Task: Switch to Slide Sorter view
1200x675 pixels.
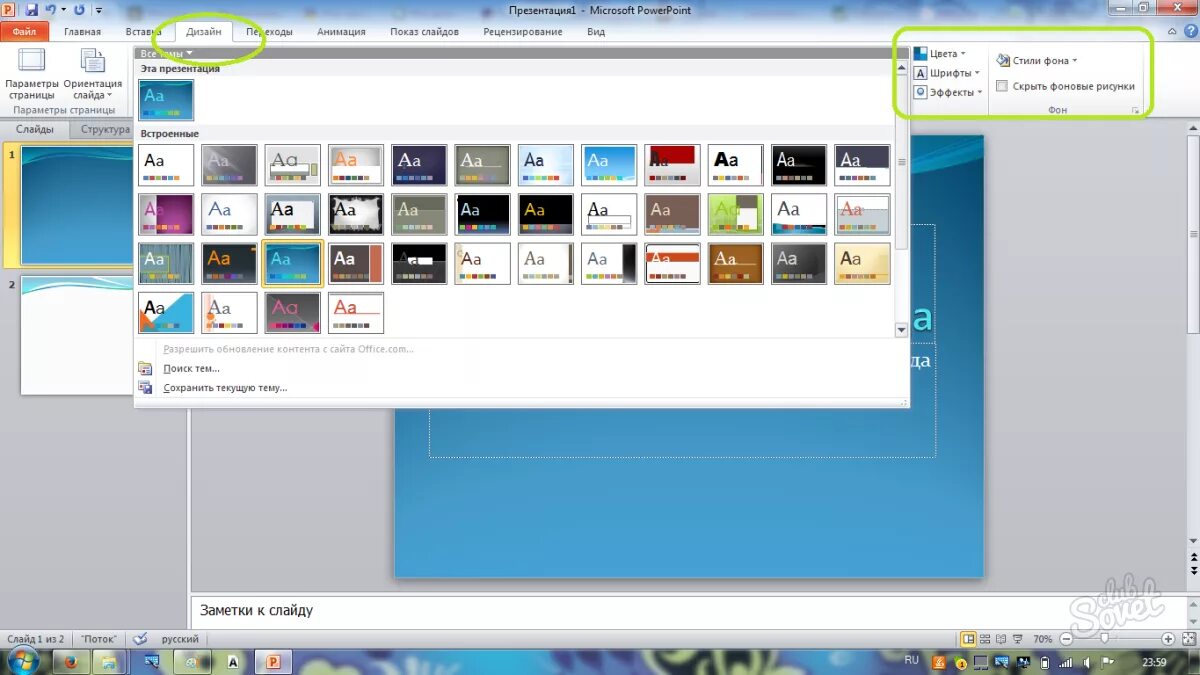Action: pos(986,638)
